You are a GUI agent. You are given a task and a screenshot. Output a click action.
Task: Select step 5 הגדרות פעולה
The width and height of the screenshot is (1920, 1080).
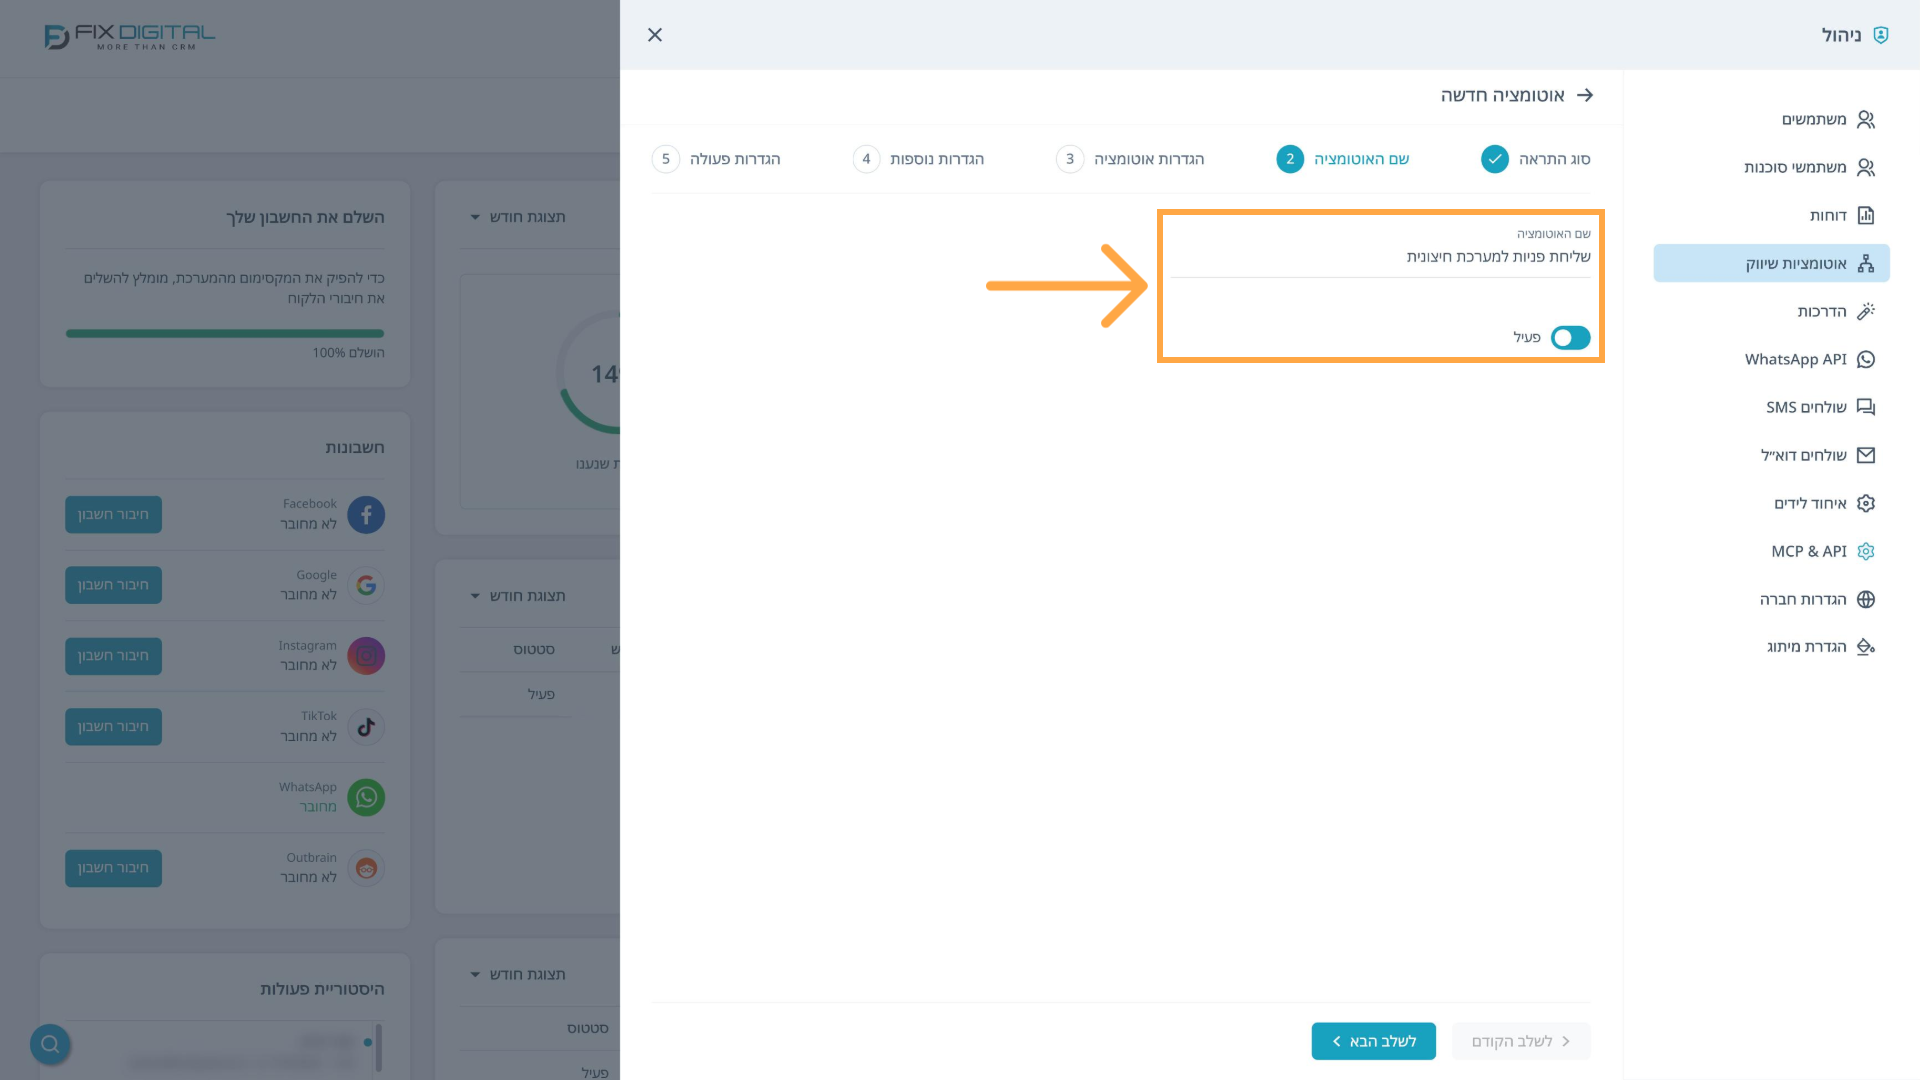coord(716,159)
